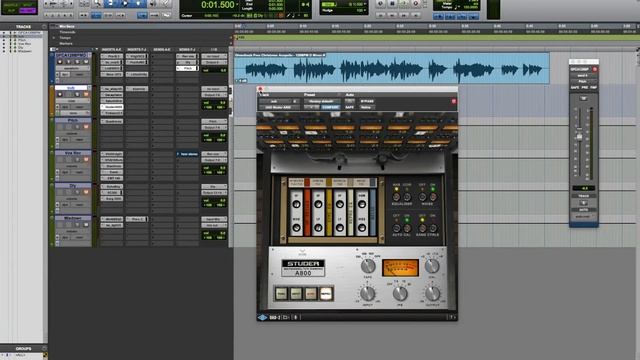This screenshot has width=640, height=360.
Task: Click the Timecode ruler label
Action: coord(68,32)
